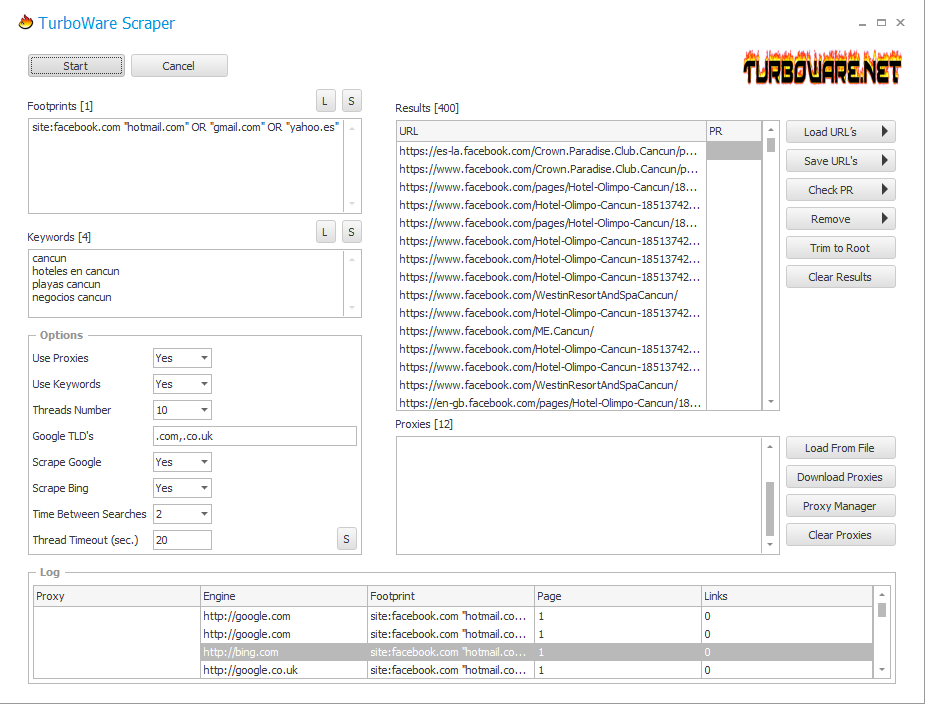Click the TurboWare.net logo
This screenshot has height=704, width=926.
[822, 68]
